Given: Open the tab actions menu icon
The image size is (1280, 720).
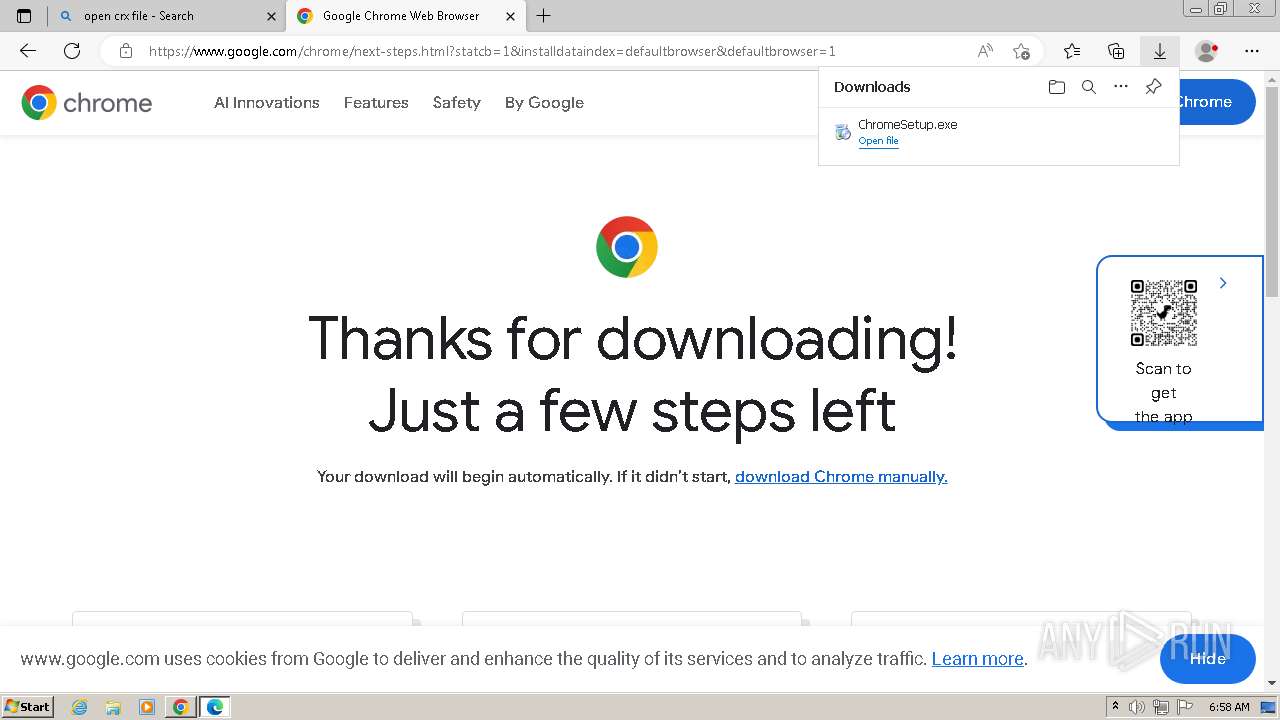Looking at the screenshot, I should tap(24, 16).
